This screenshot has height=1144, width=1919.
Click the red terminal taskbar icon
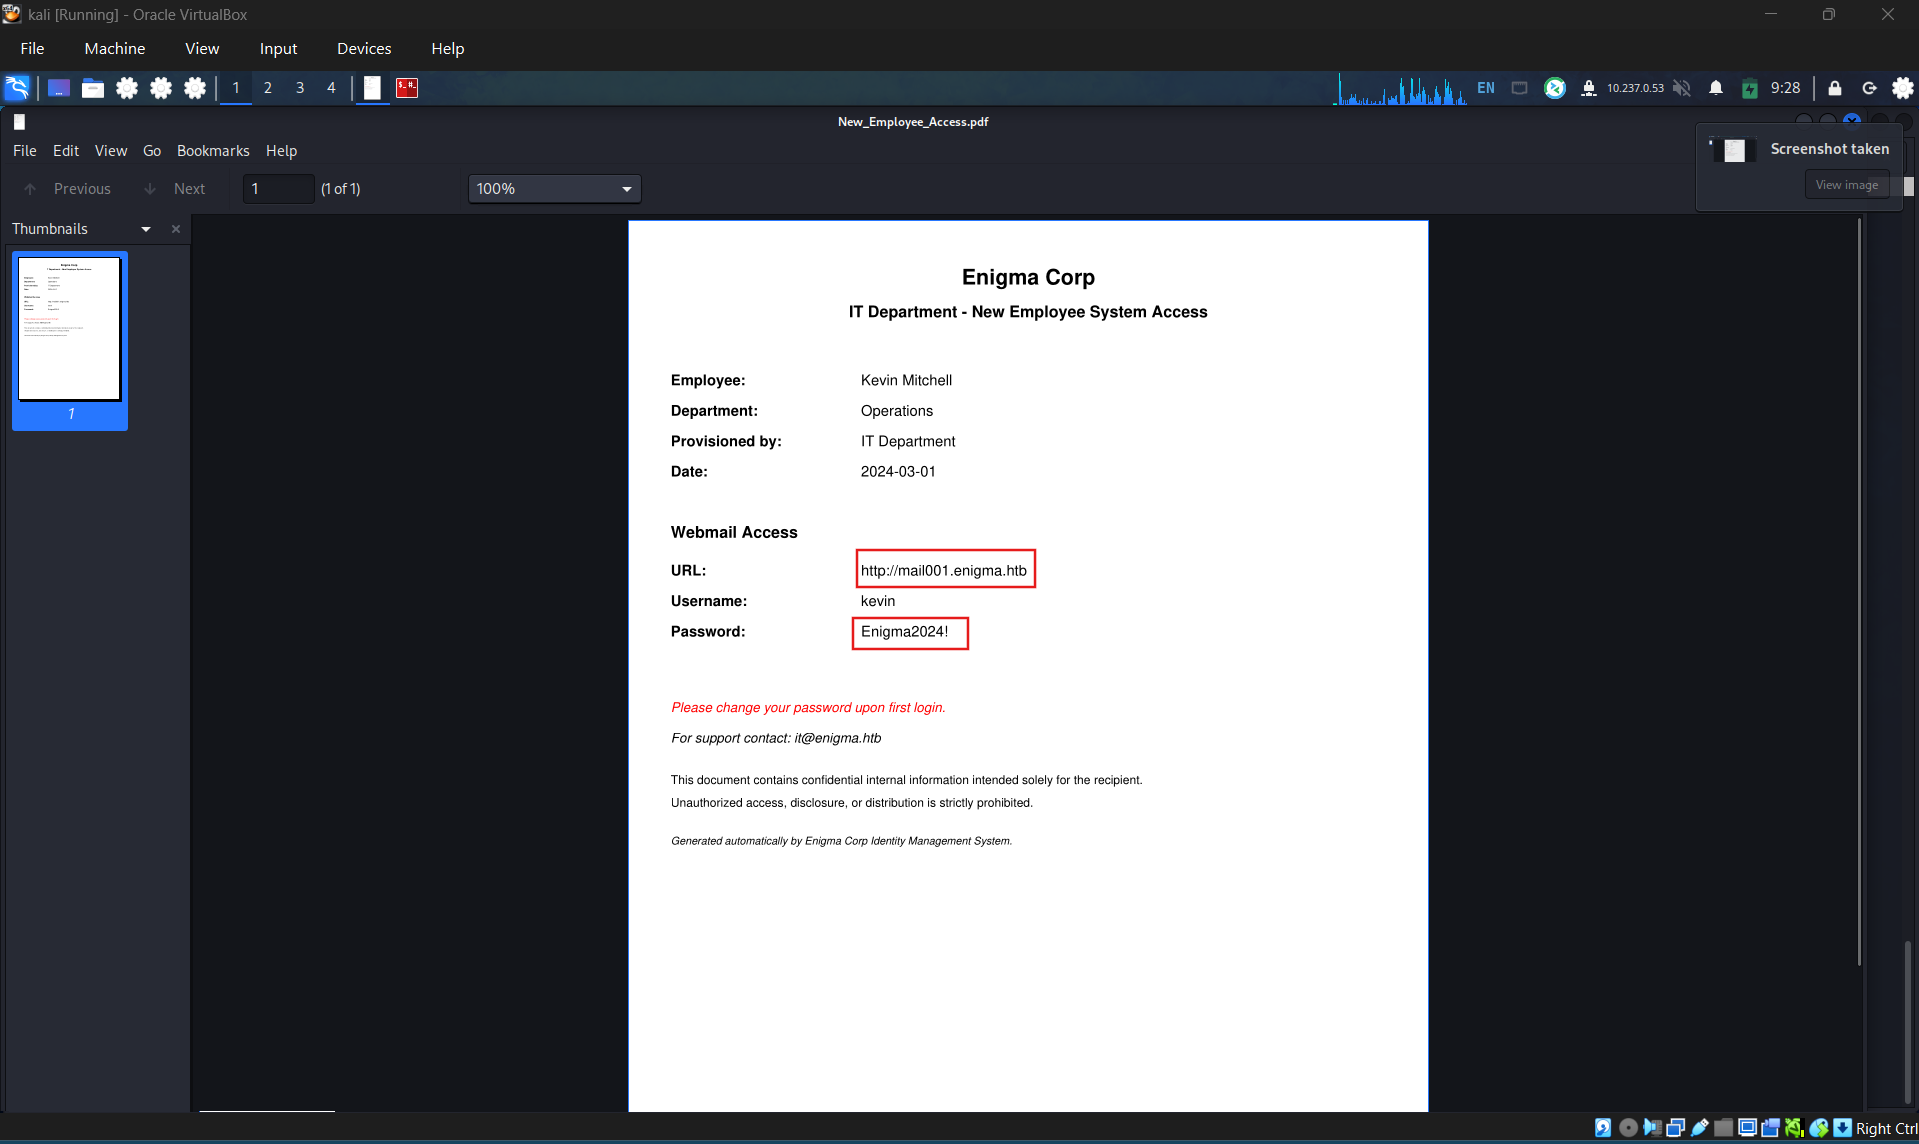pos(407,88)
